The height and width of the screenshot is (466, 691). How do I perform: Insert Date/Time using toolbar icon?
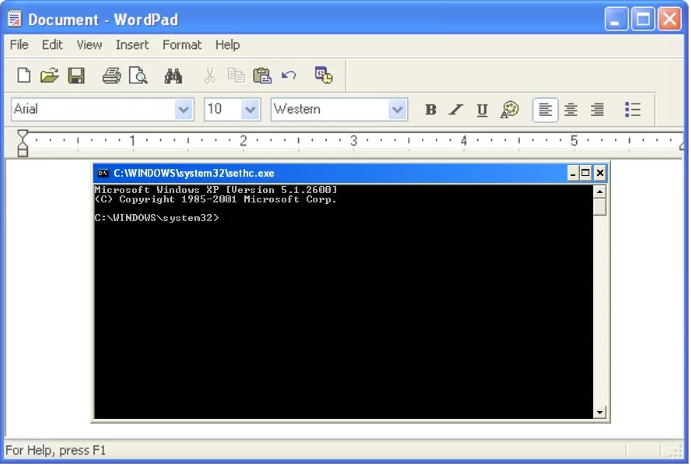(x=323, y=75)
